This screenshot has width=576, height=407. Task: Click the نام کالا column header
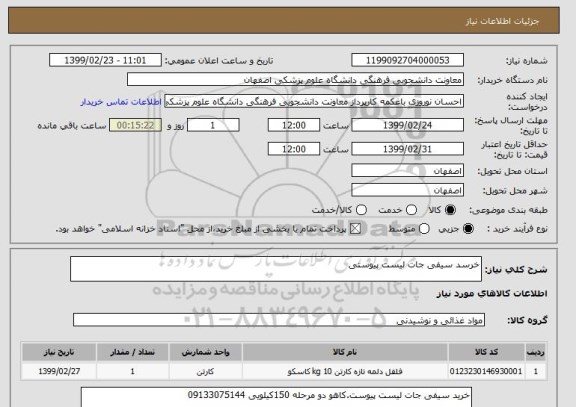pos(345,352)
